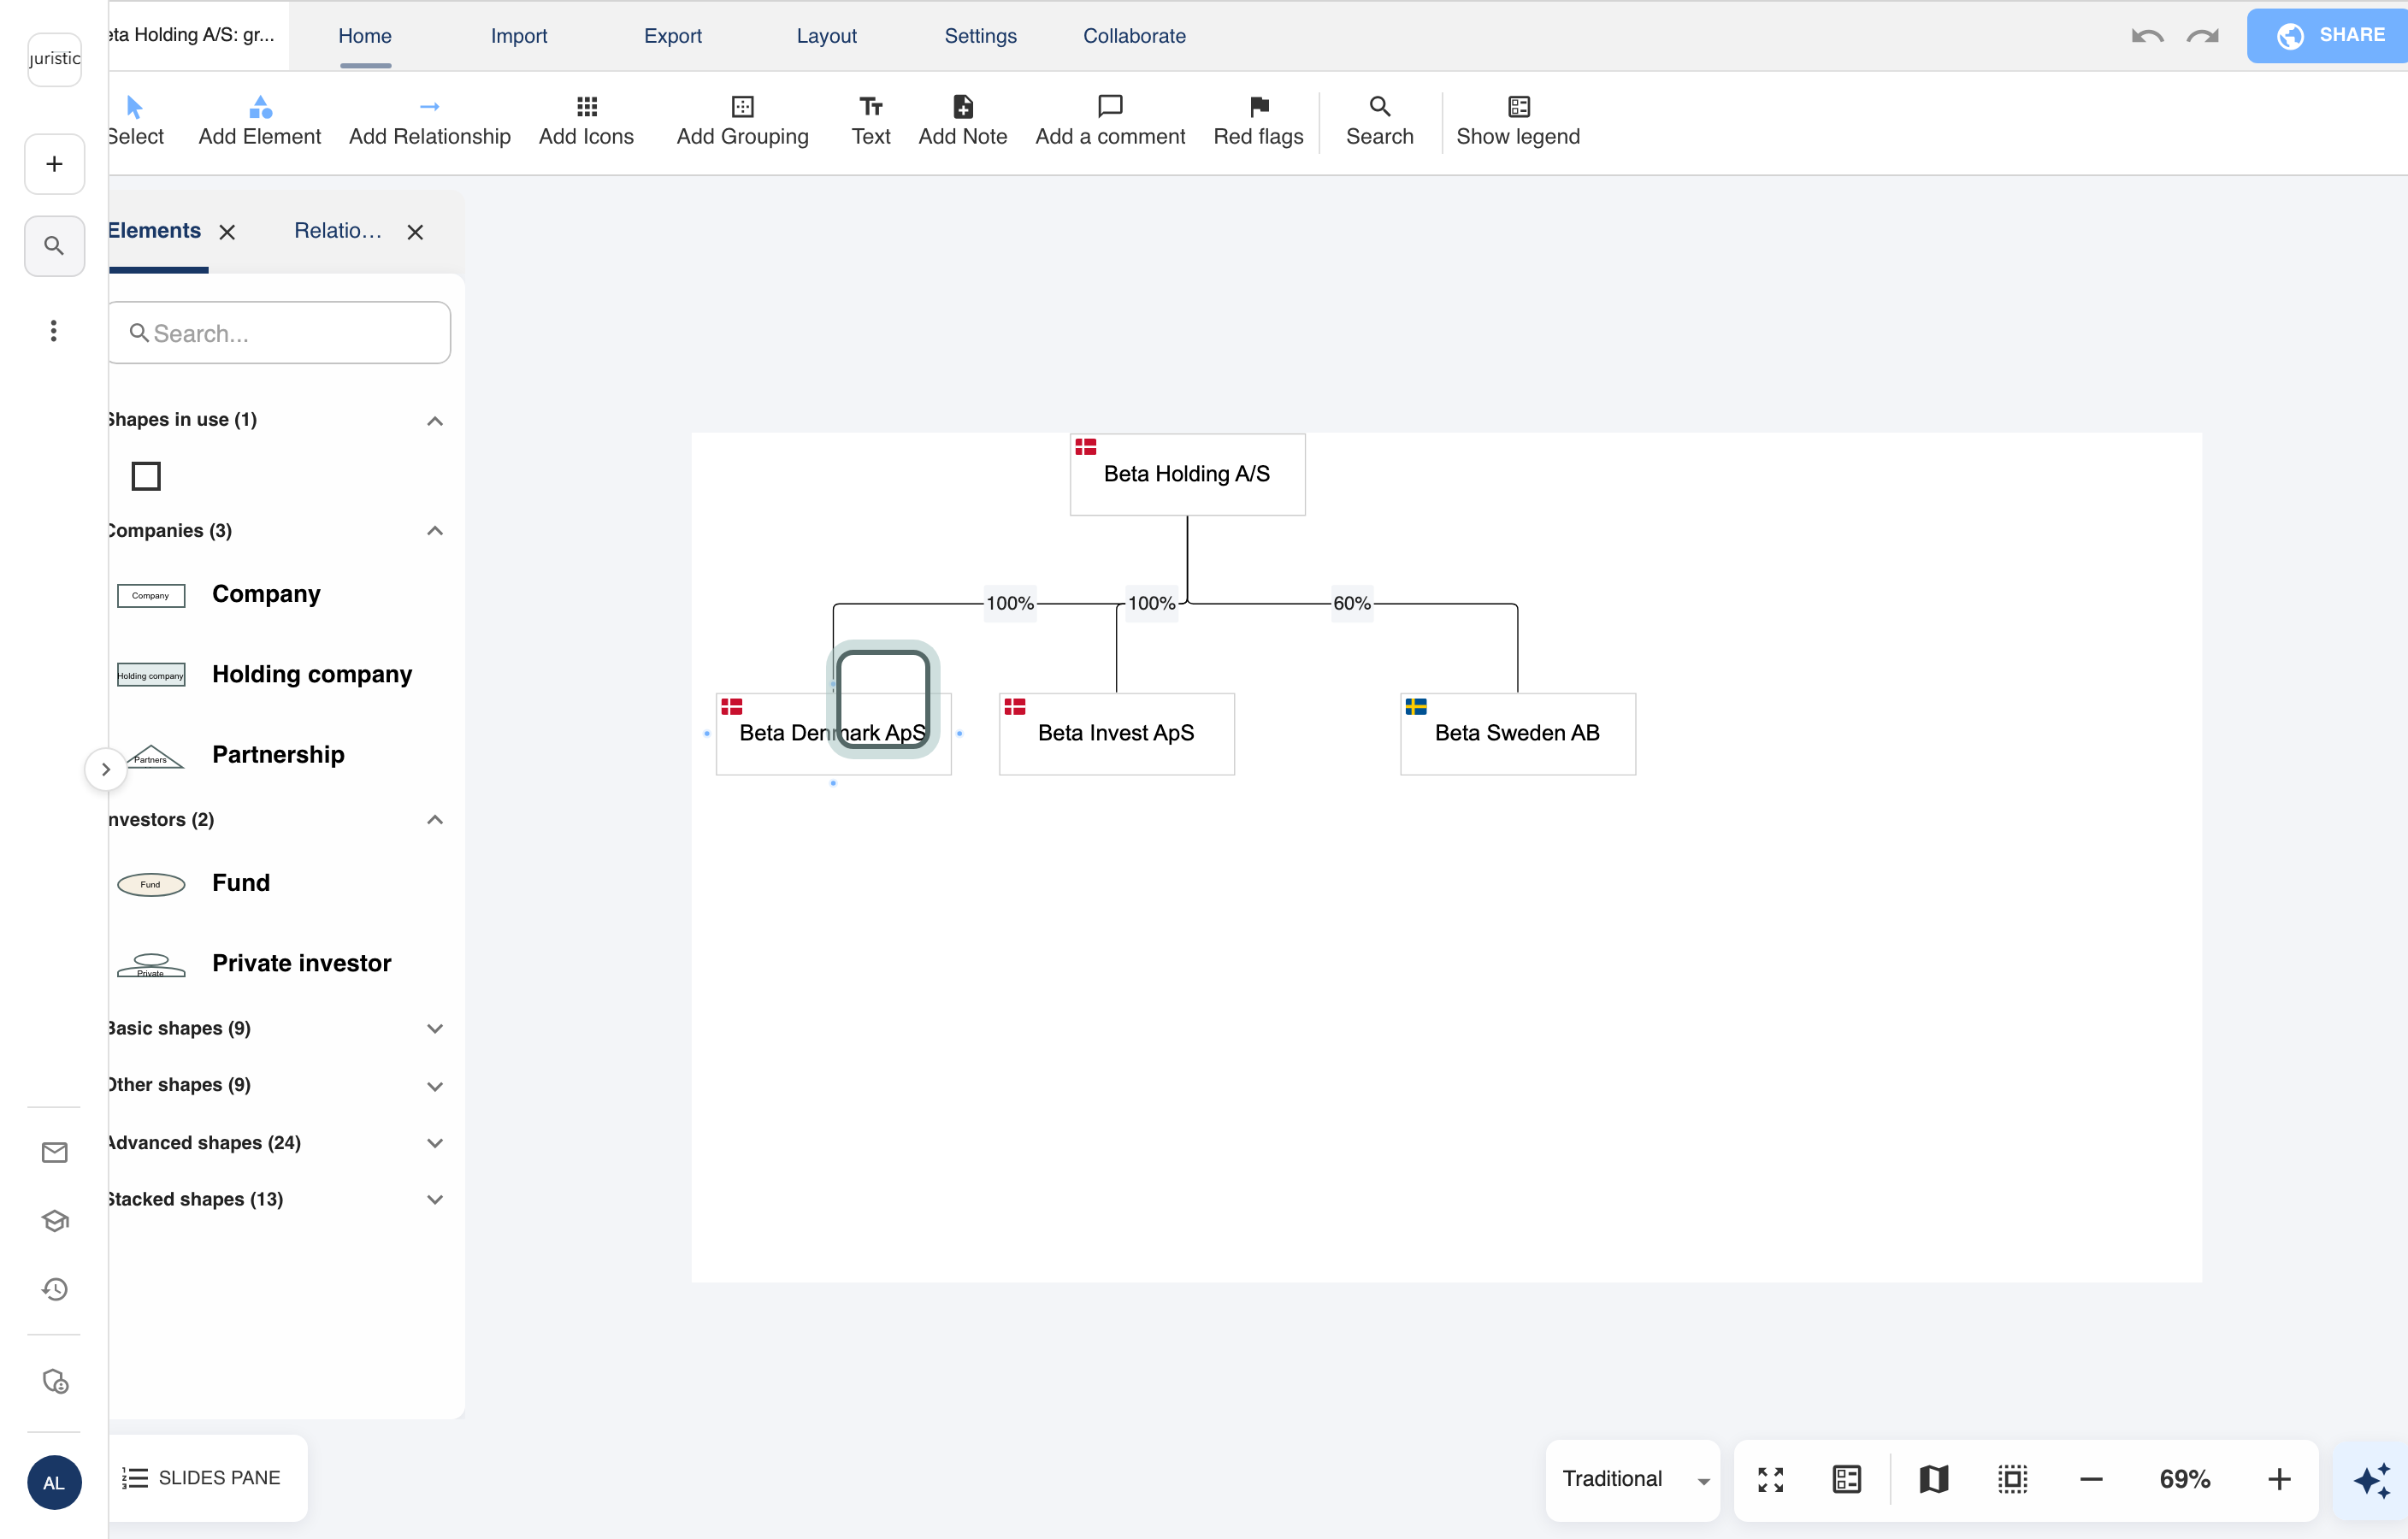This screenshot has height=1539, width=2408.
Task: Undo the last action
Action: [2147, 36]
